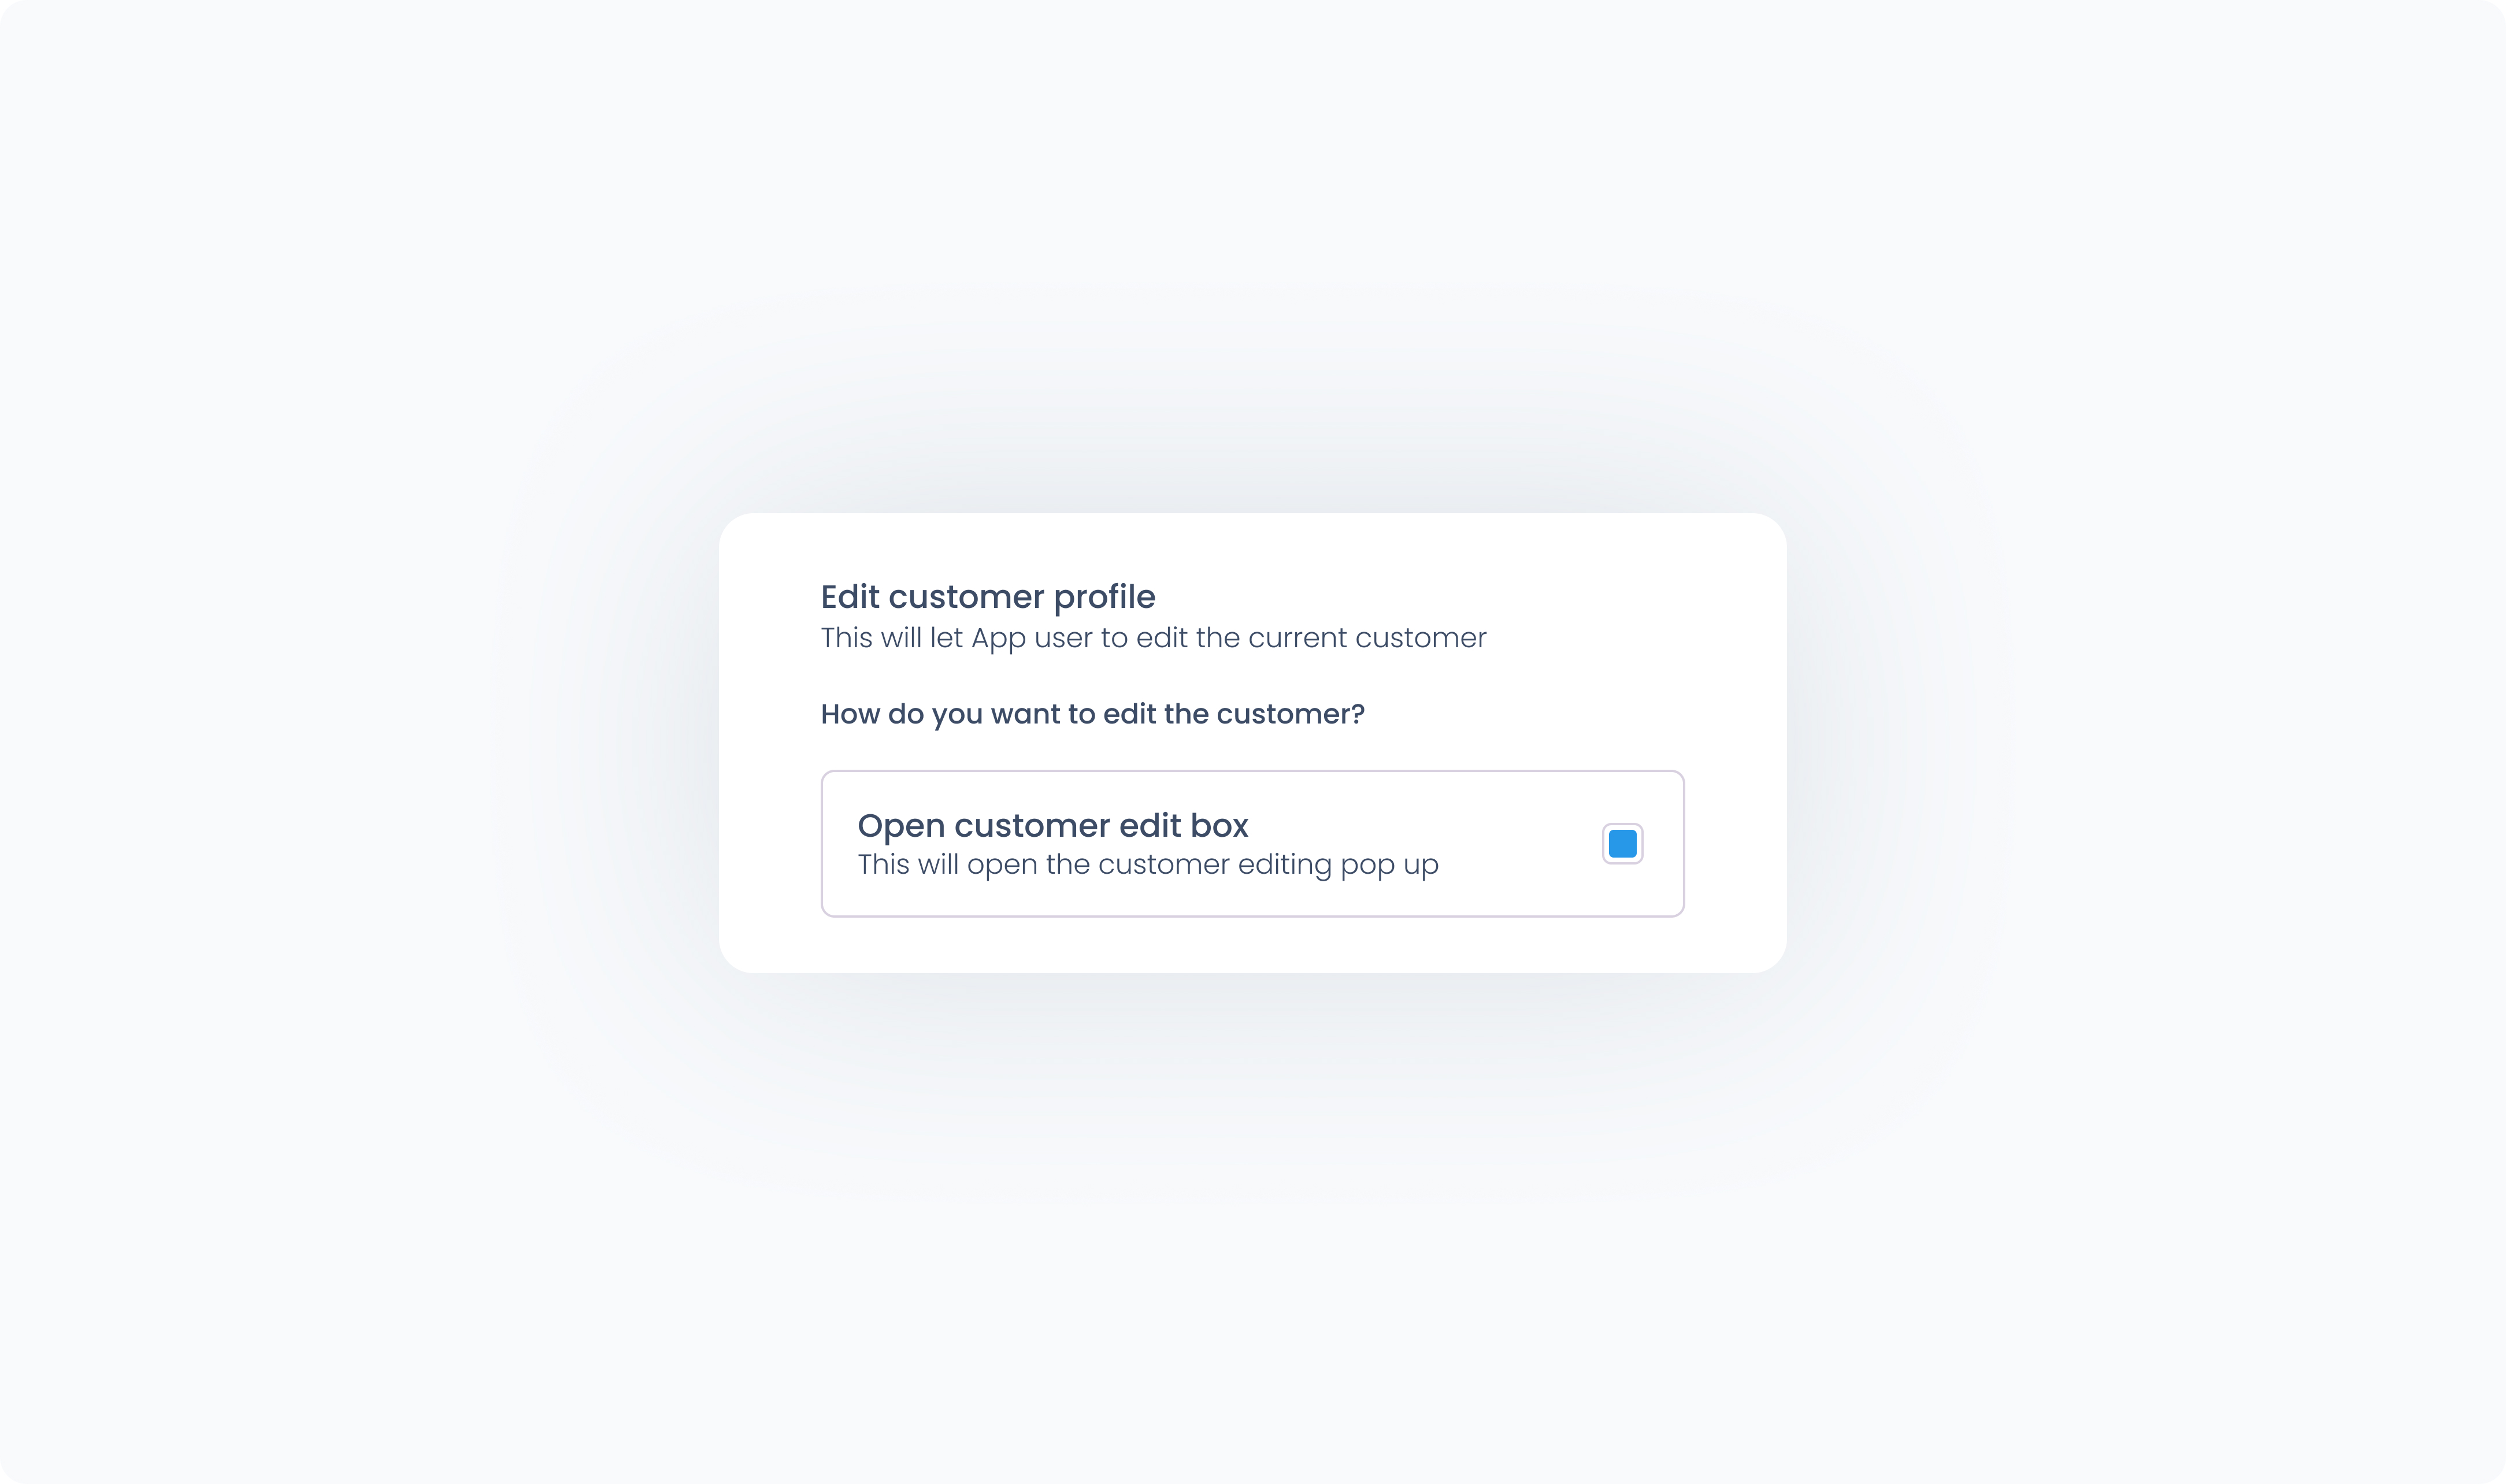The width and height of the screenshot is (2506, 1484).
Task: Click the word This in the card description
Action: click(883, 865)
